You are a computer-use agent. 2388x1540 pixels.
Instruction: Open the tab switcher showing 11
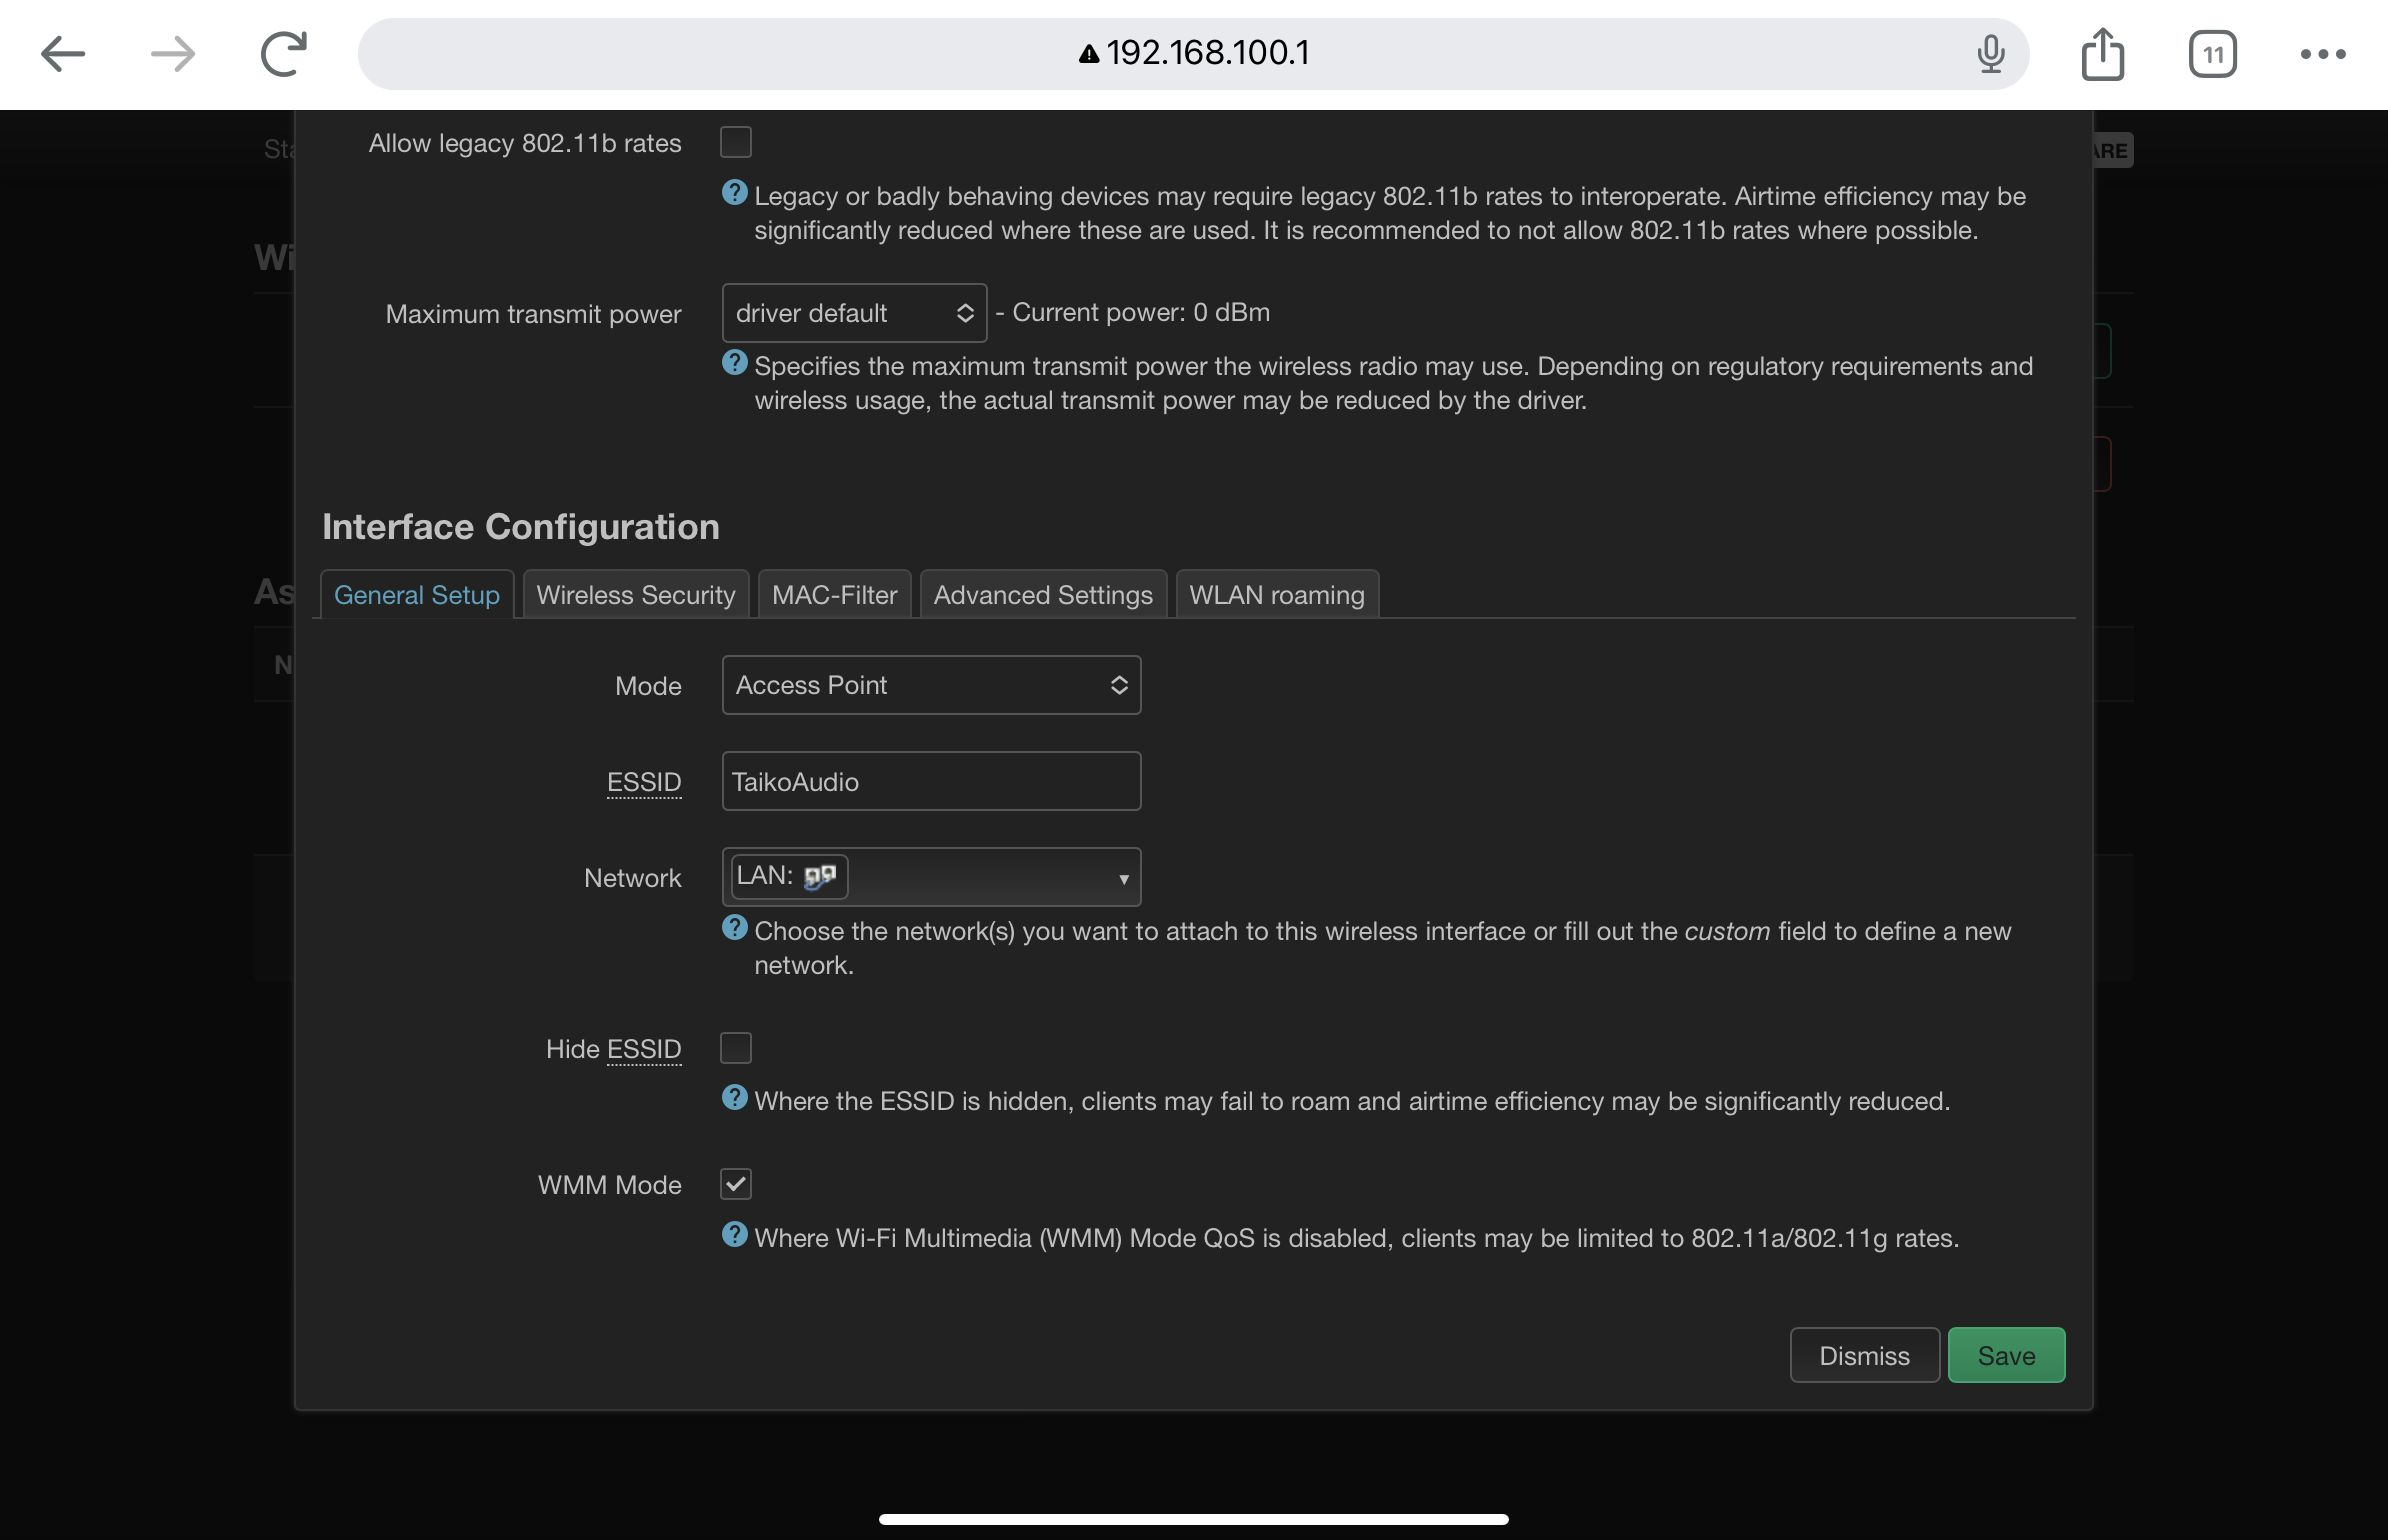click(2212, 54)
